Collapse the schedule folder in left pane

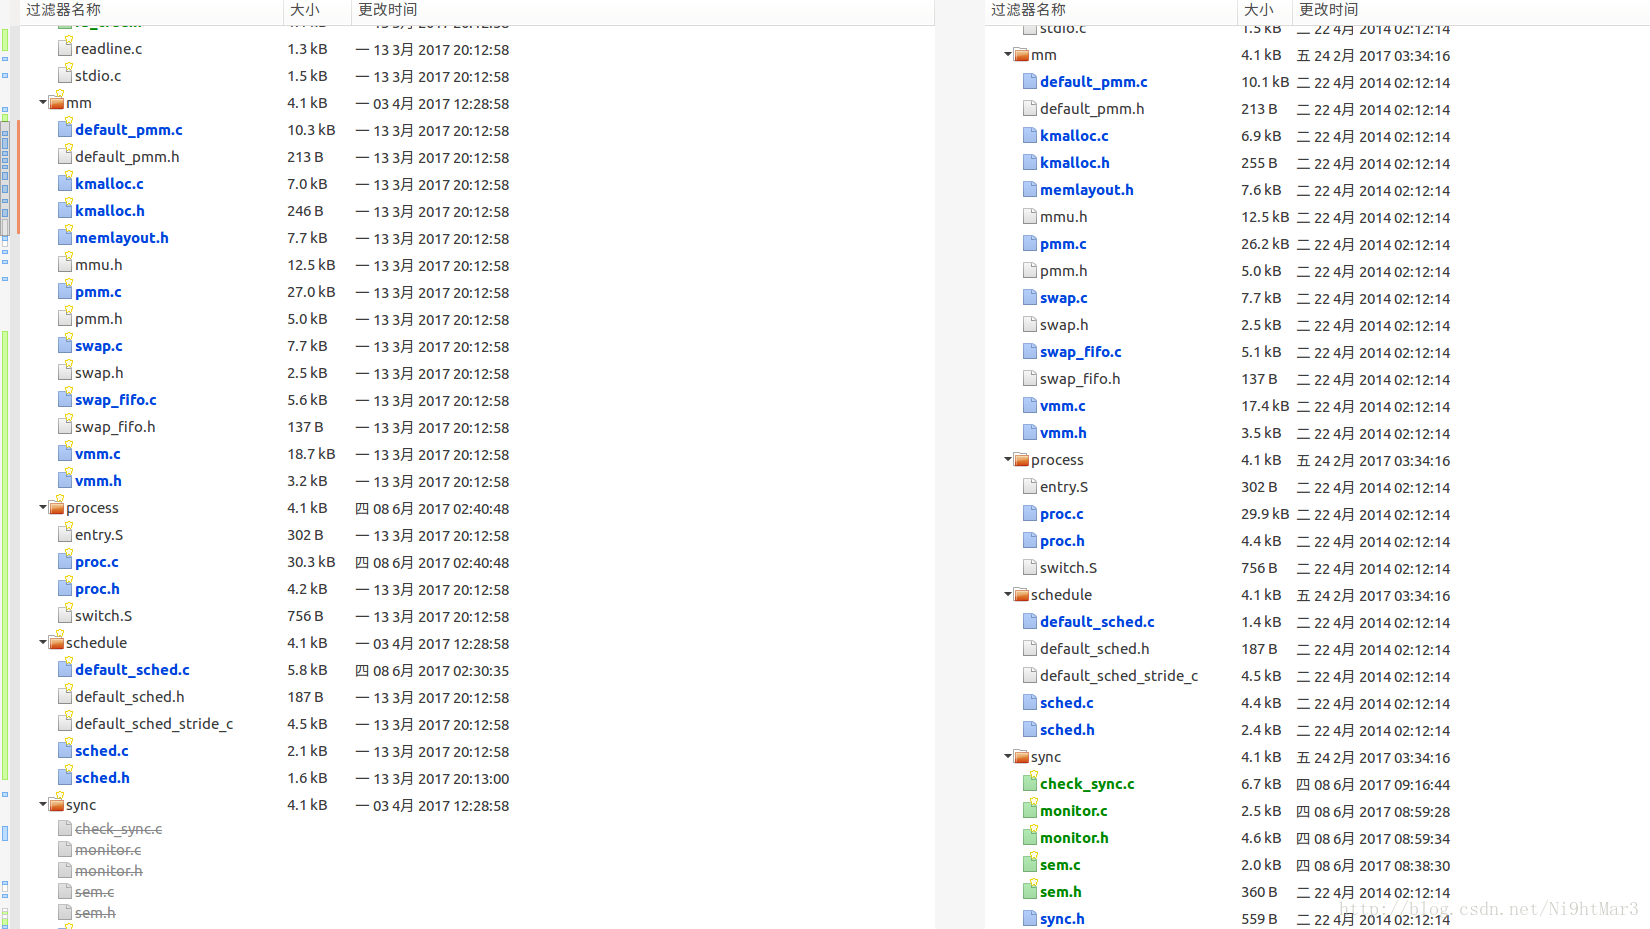(43, 642)
